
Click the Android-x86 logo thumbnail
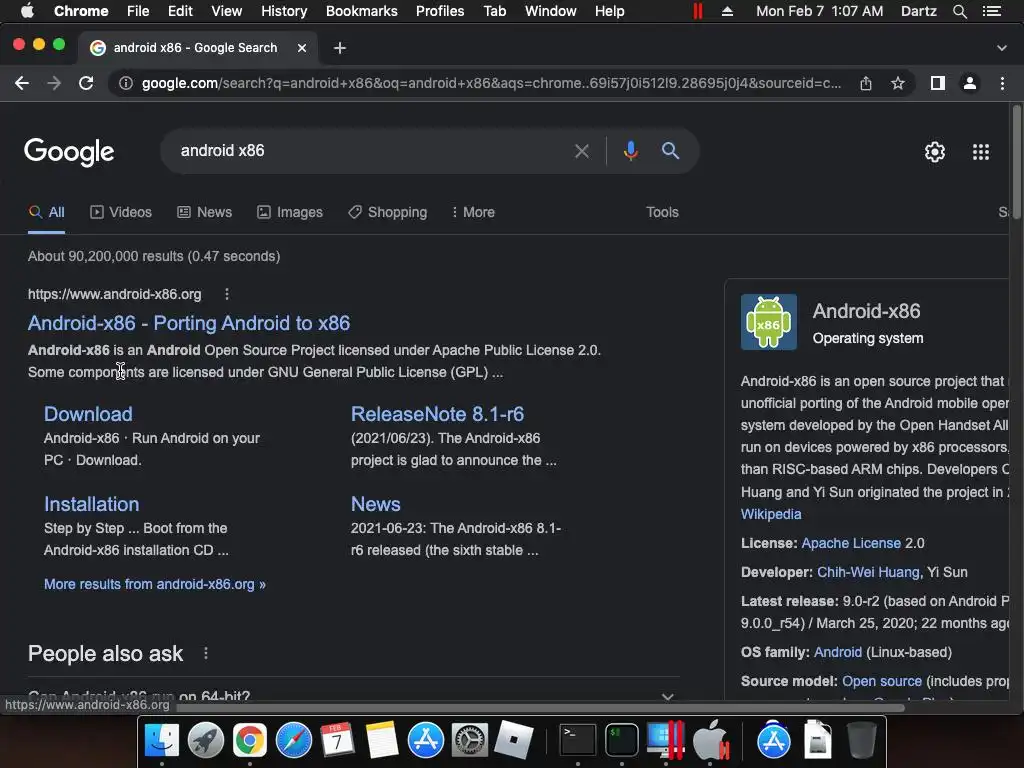[769, 322]
